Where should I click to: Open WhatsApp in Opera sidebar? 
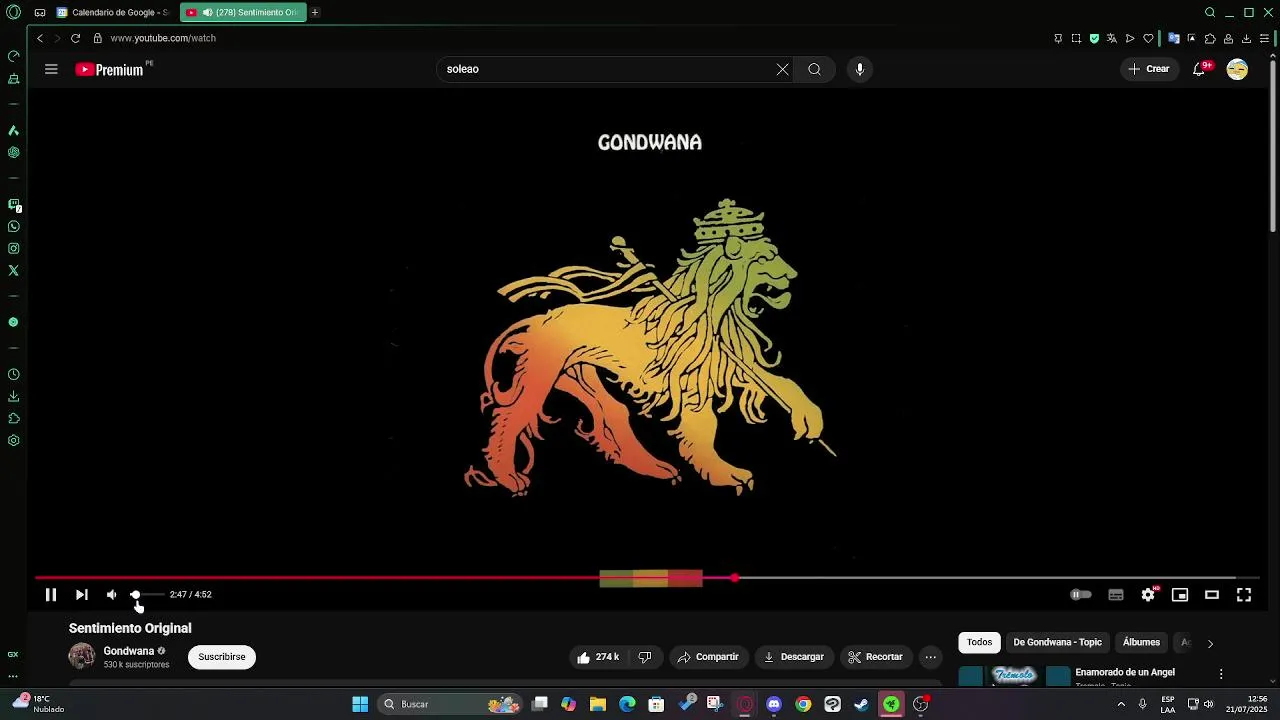(x=14, y=227)
